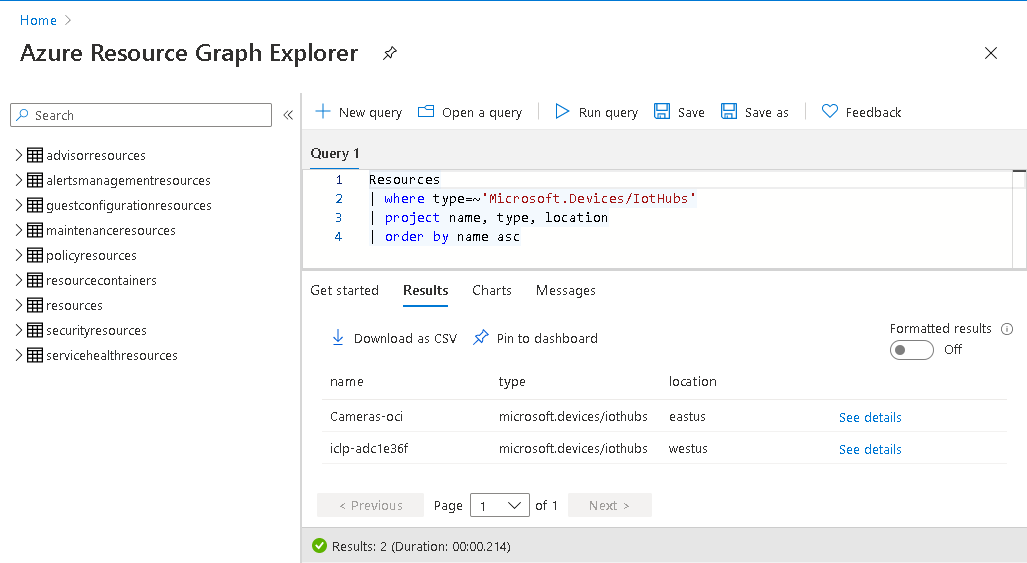Click the Run query label
This screenshot has height=563, width=1027.
(x=608, y=113)
